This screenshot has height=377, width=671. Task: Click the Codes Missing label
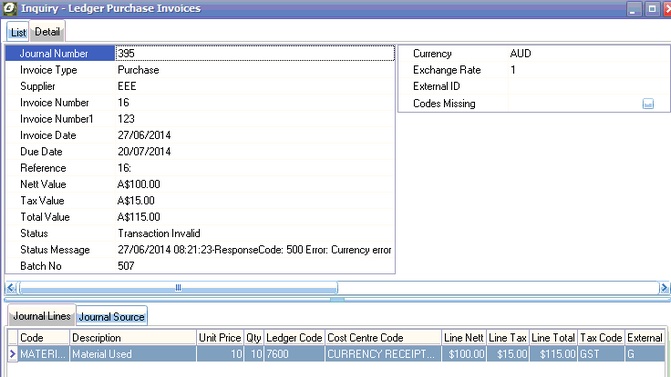pyautogui.click(x=444, y=104)
